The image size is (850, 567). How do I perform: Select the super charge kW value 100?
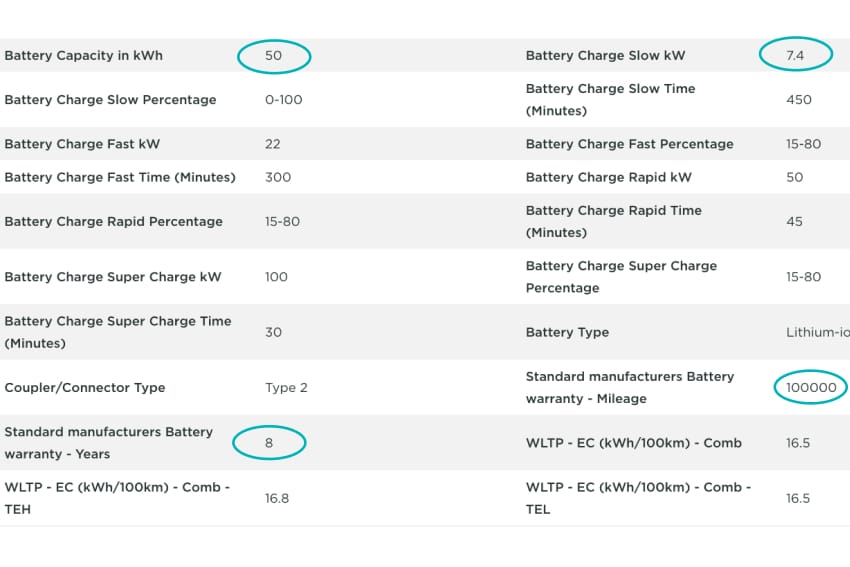276,277
